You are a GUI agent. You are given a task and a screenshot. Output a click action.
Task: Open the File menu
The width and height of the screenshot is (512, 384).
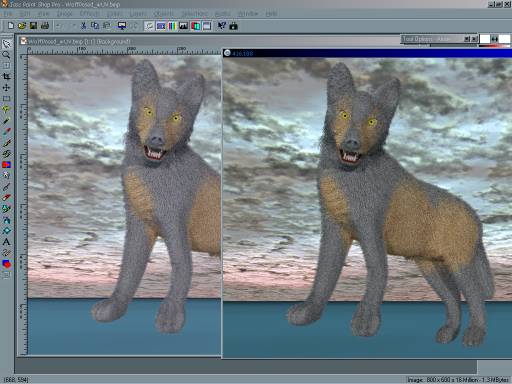coord(7,14)
